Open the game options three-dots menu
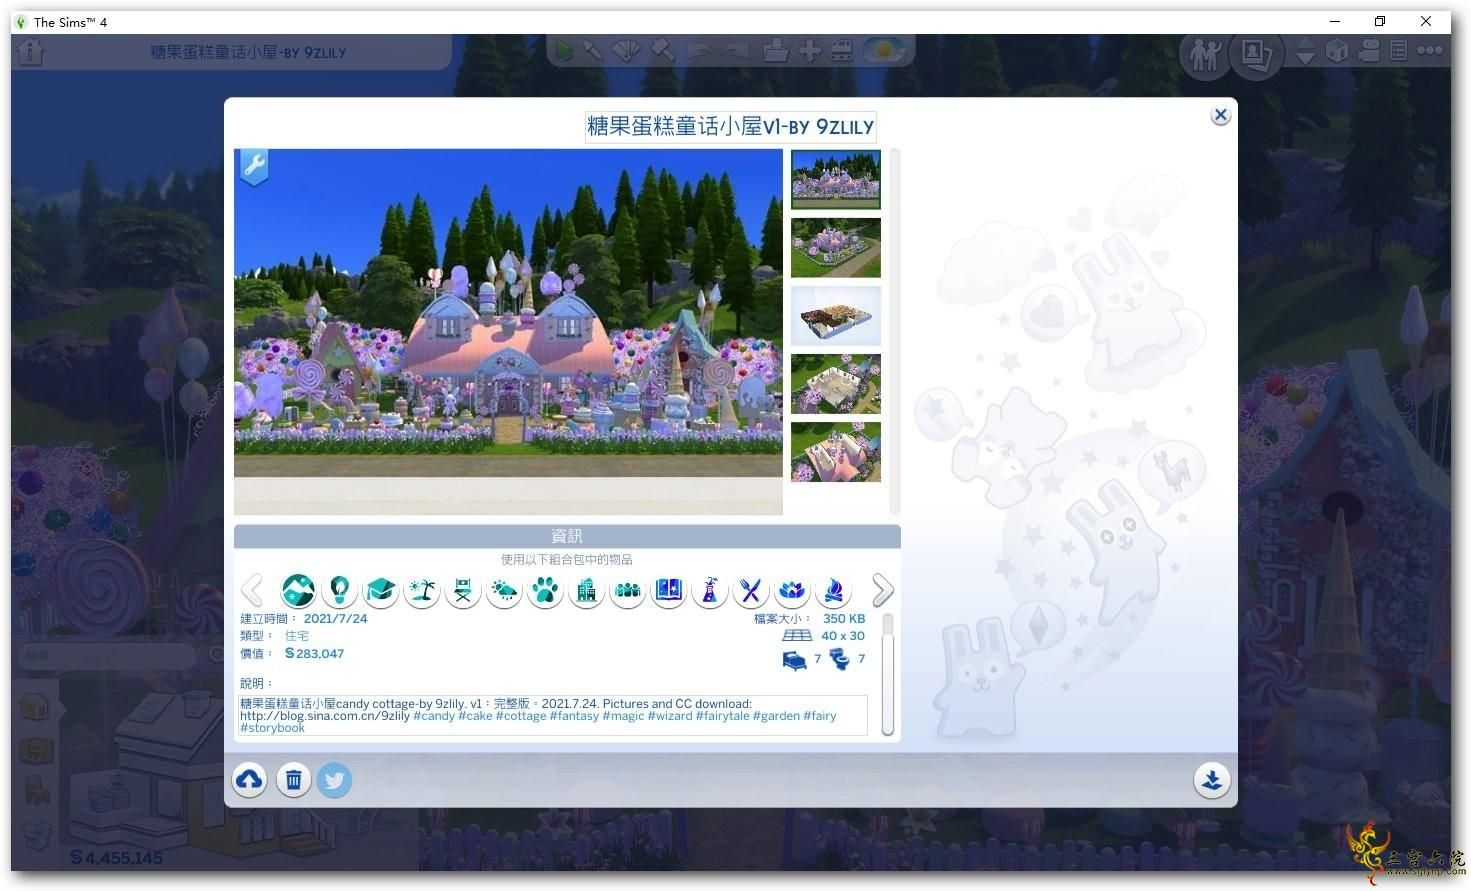Image resolution: width=1471 pixels, height=891 pixels. [x=1428, y=50]
